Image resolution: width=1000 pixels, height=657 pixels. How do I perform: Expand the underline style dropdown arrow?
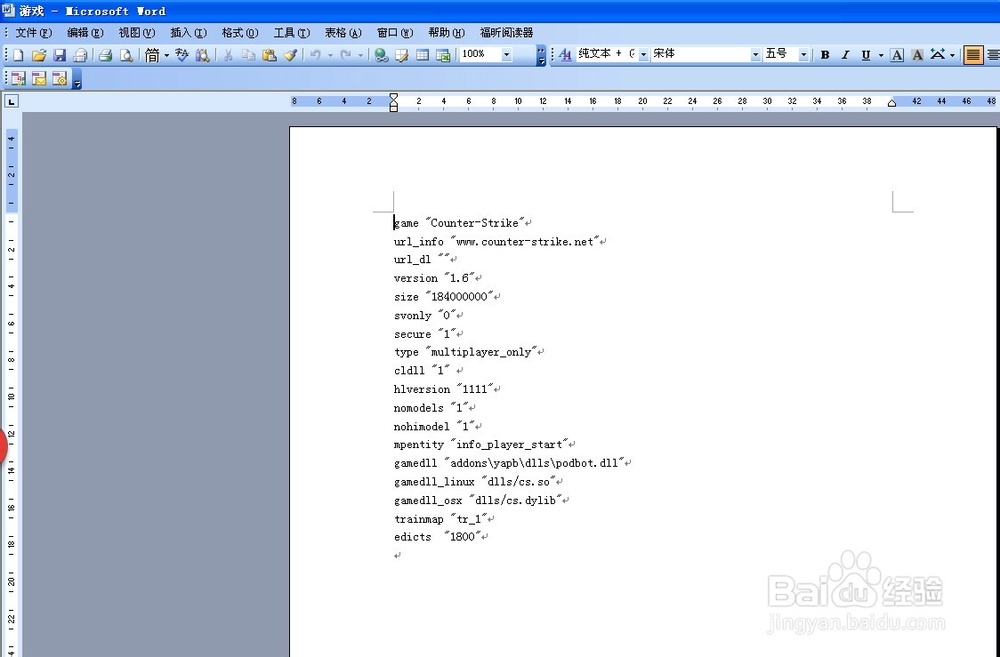881,55
